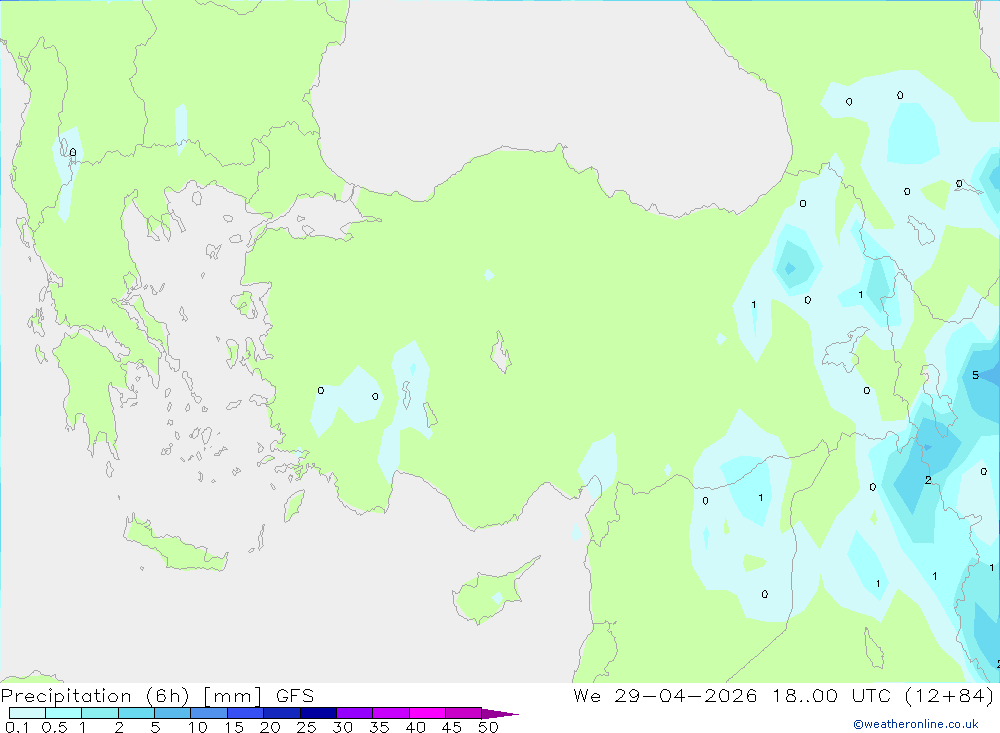Pick the 1–2 mm legend color swatch
This screenshot has width=1000, height=733.
[x=99, y=713]
